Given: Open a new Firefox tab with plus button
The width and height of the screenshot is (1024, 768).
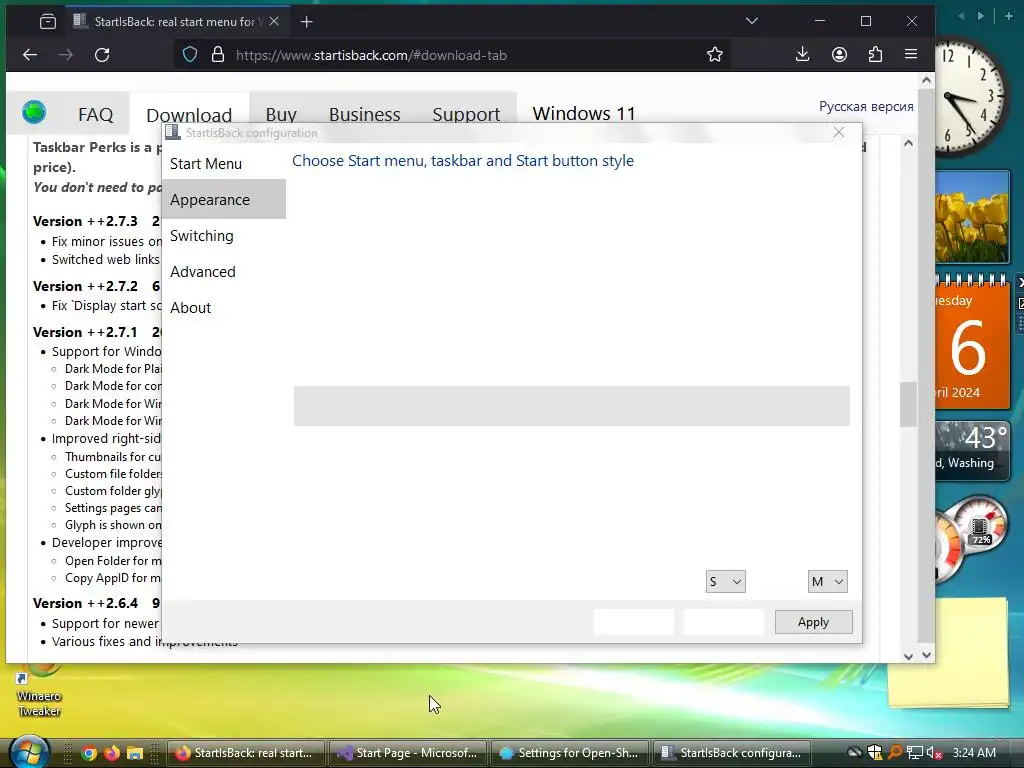Looking at the screenshot, I should pyautogui.click(x=306, y=22).
